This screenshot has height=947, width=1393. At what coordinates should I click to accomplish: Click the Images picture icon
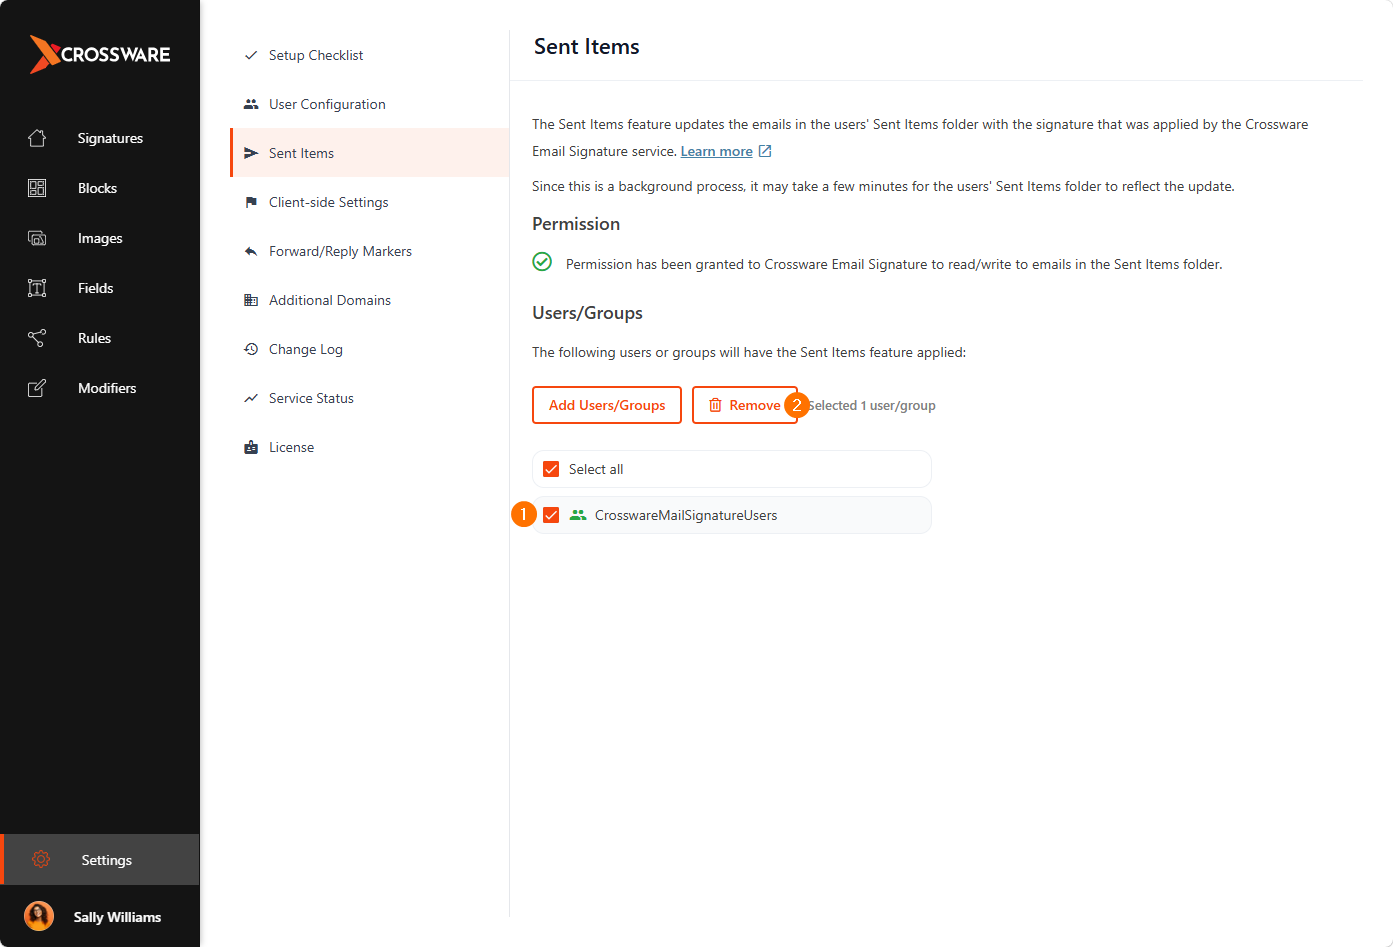click(37, 238)
